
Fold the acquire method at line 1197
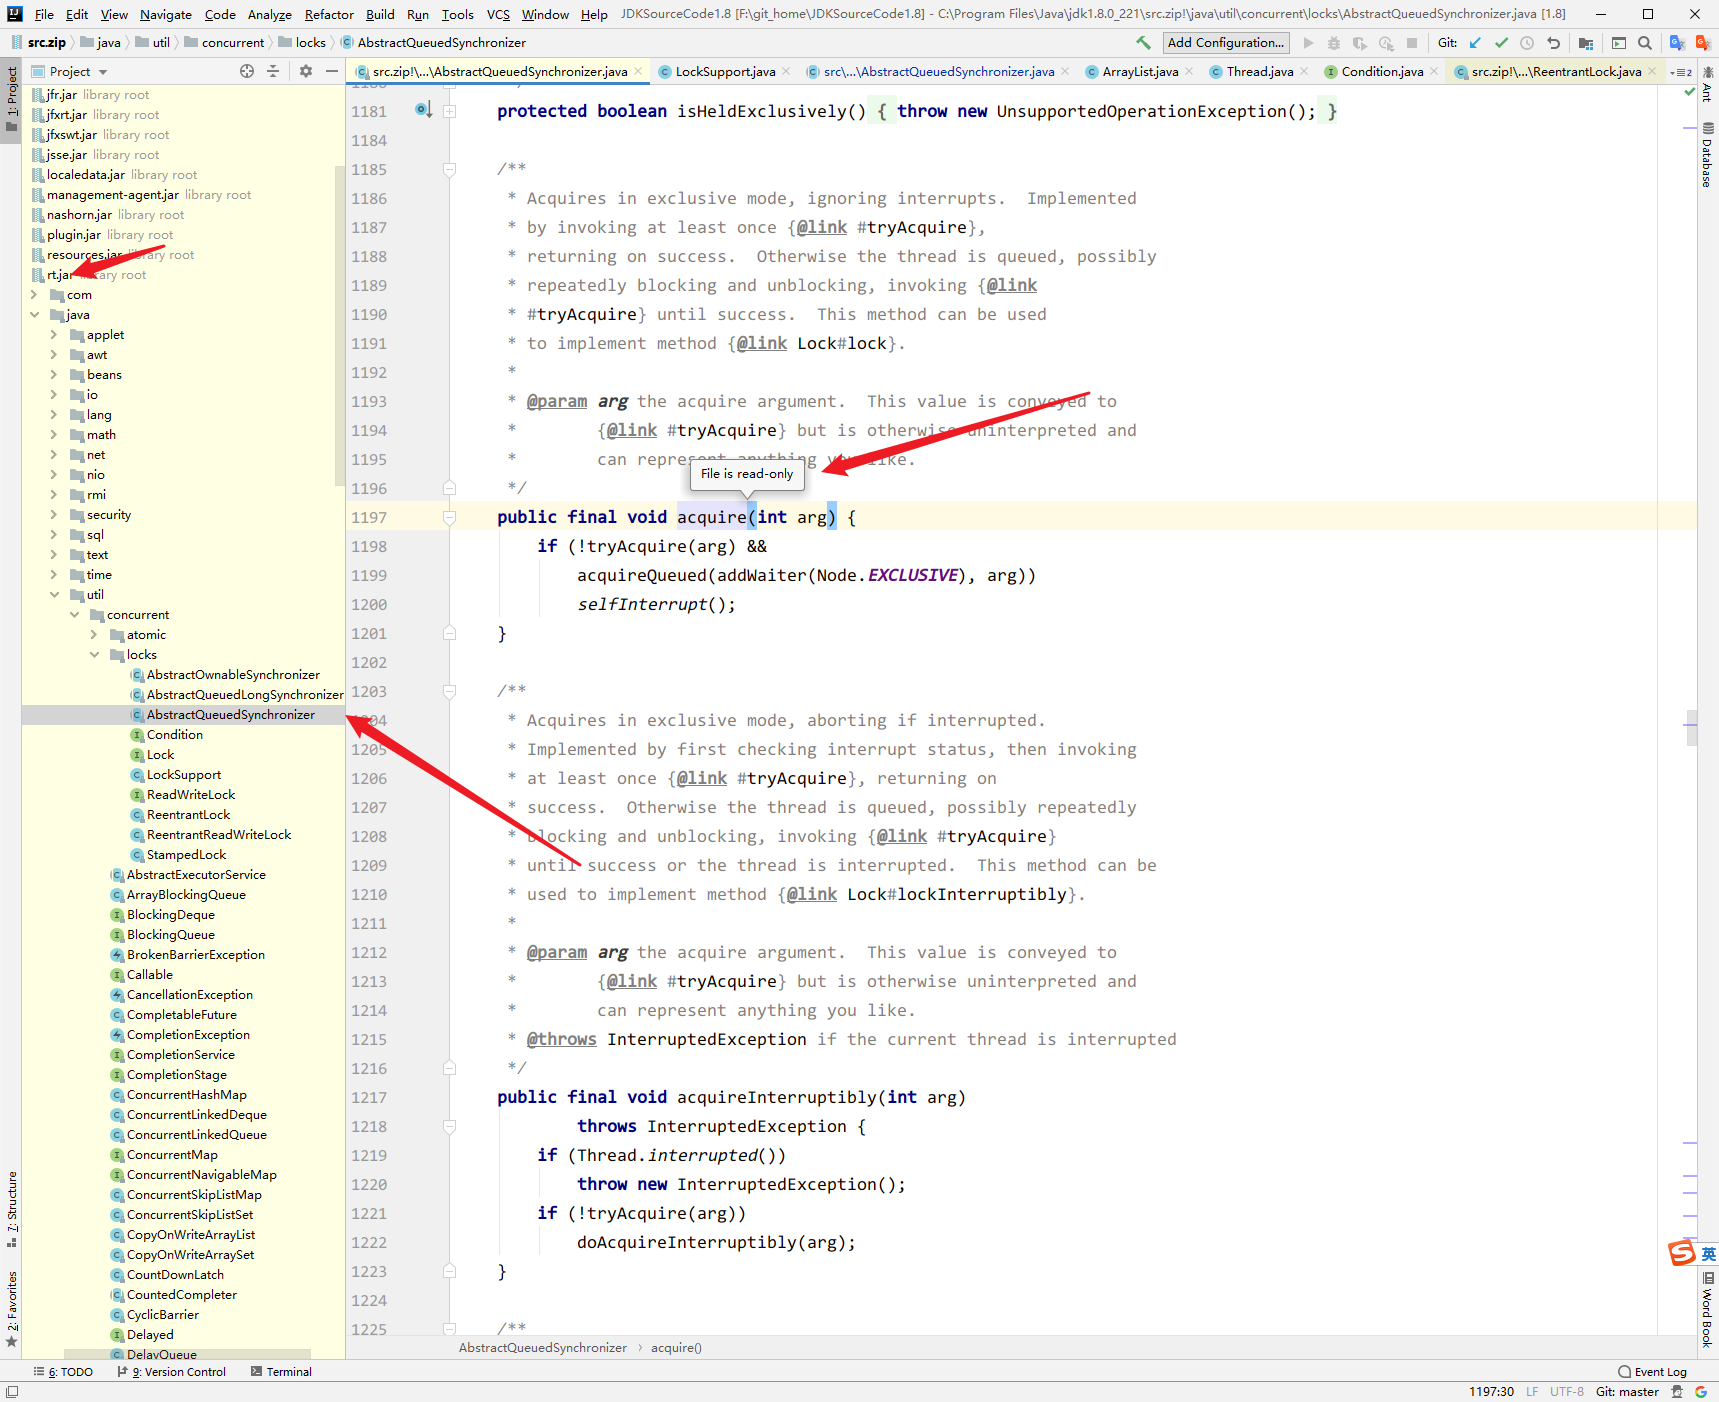click(x=450, y=517)
